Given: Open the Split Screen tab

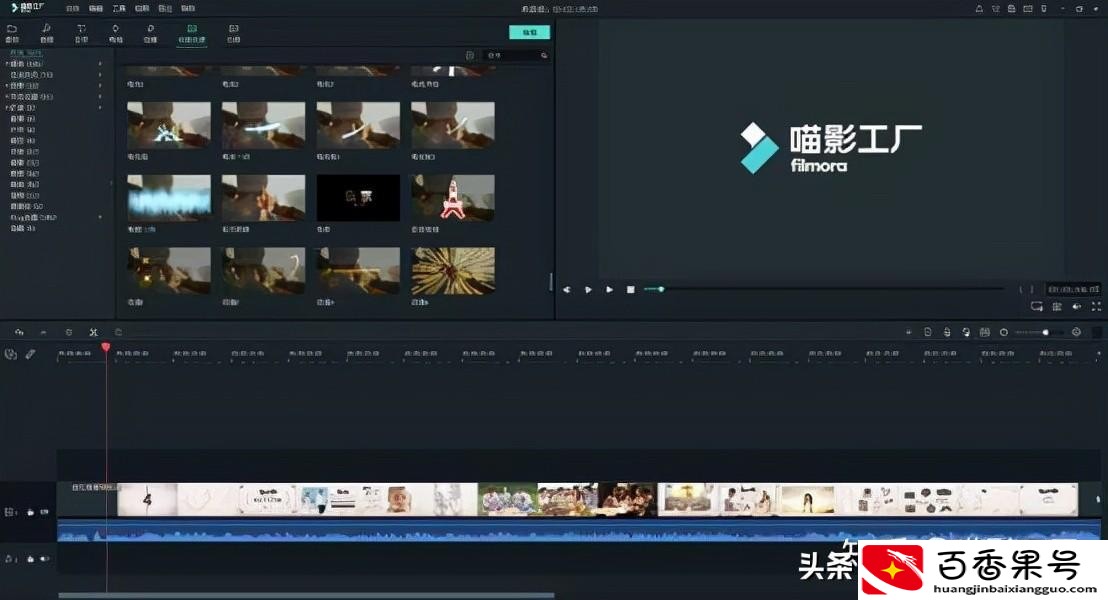Looking at the screenshot, I should (x=233, y=33).
